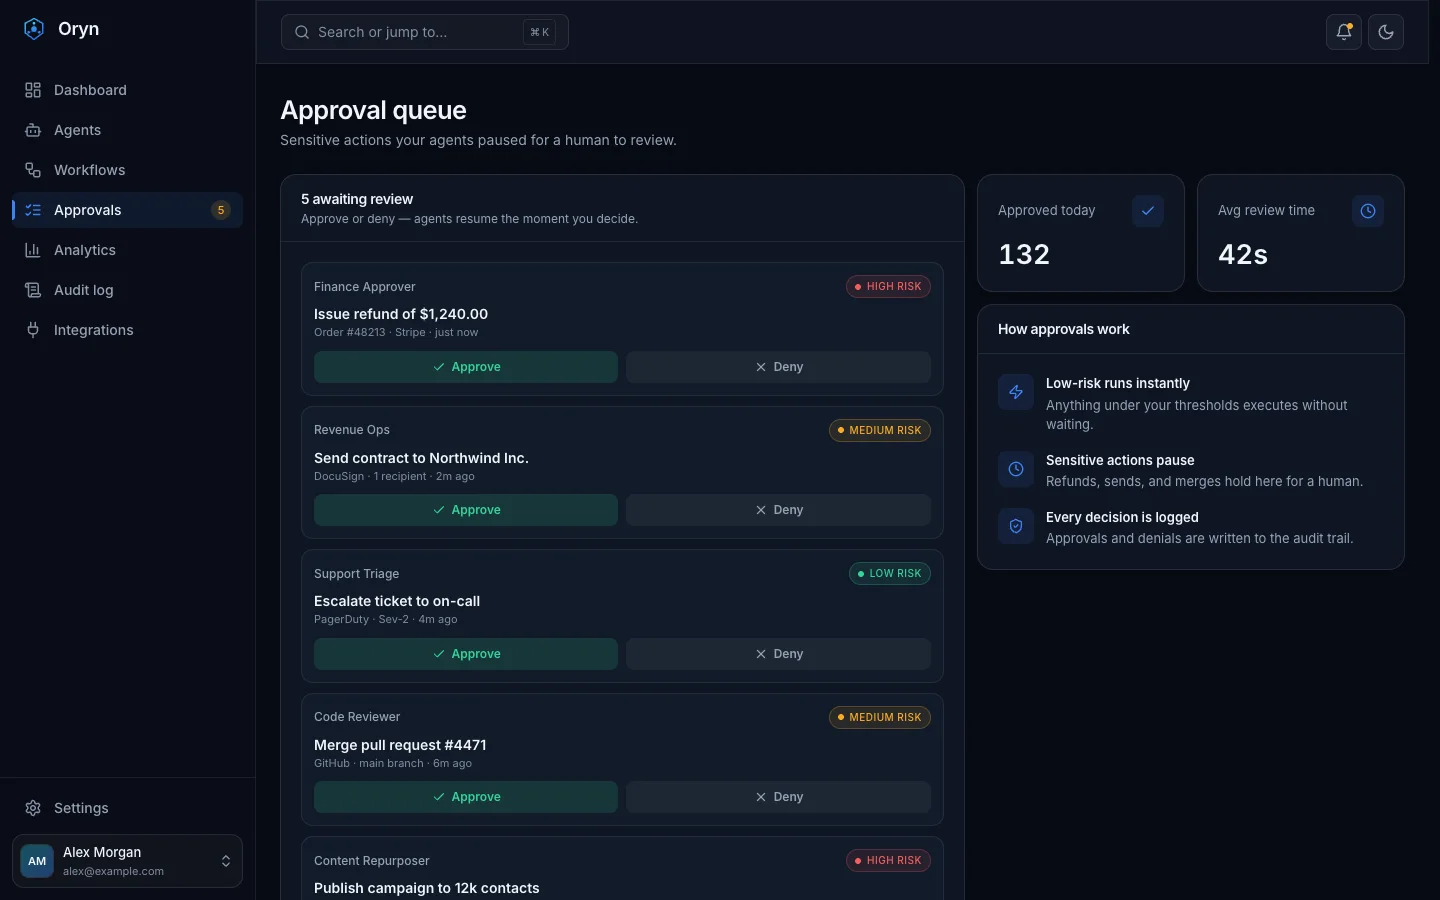Open the Dashboard page
Viewport: 1440px width, 900px height.
[127, 90]
